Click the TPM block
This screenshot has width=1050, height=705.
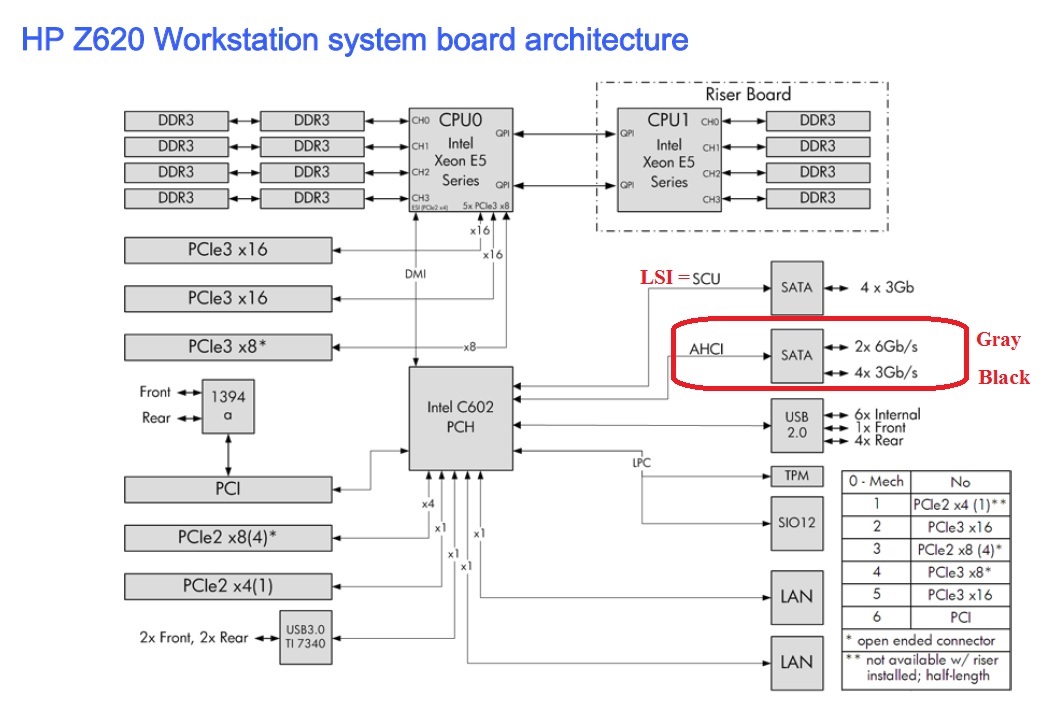pos(796,475)
